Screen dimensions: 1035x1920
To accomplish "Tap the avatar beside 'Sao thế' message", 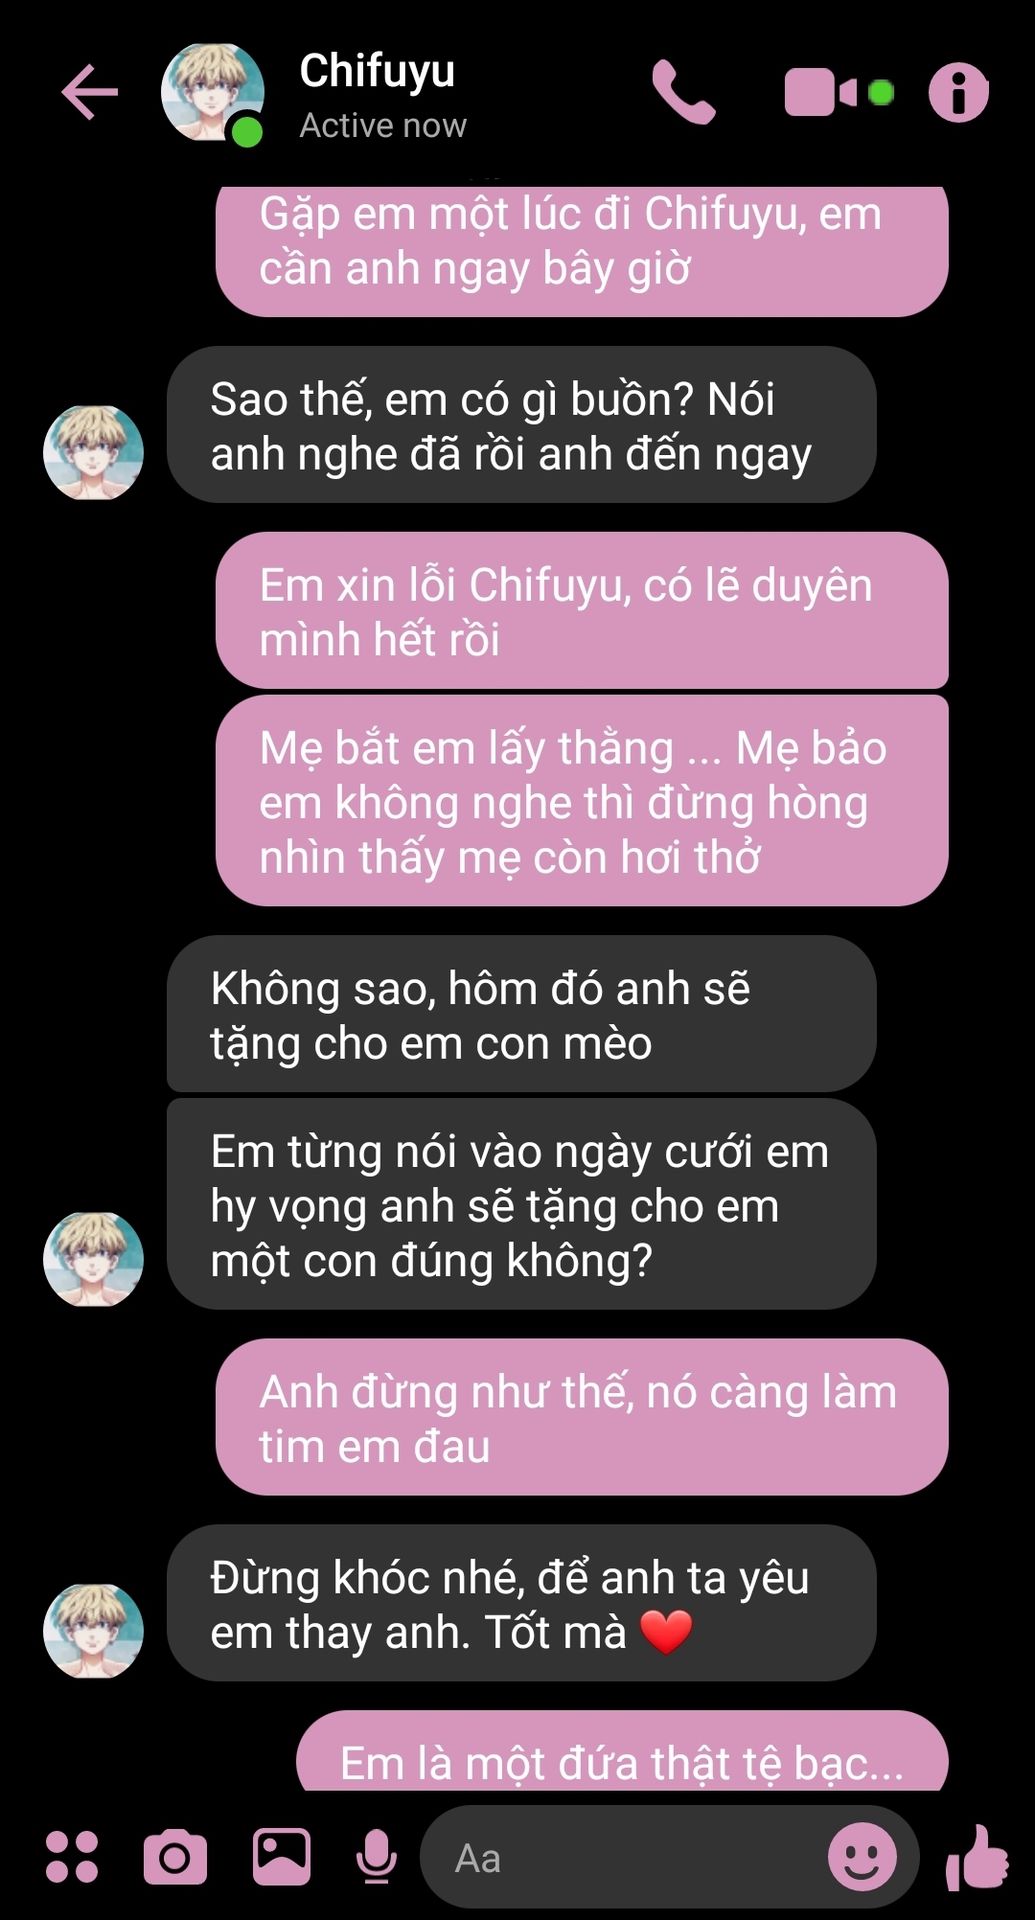I will 93,453.
